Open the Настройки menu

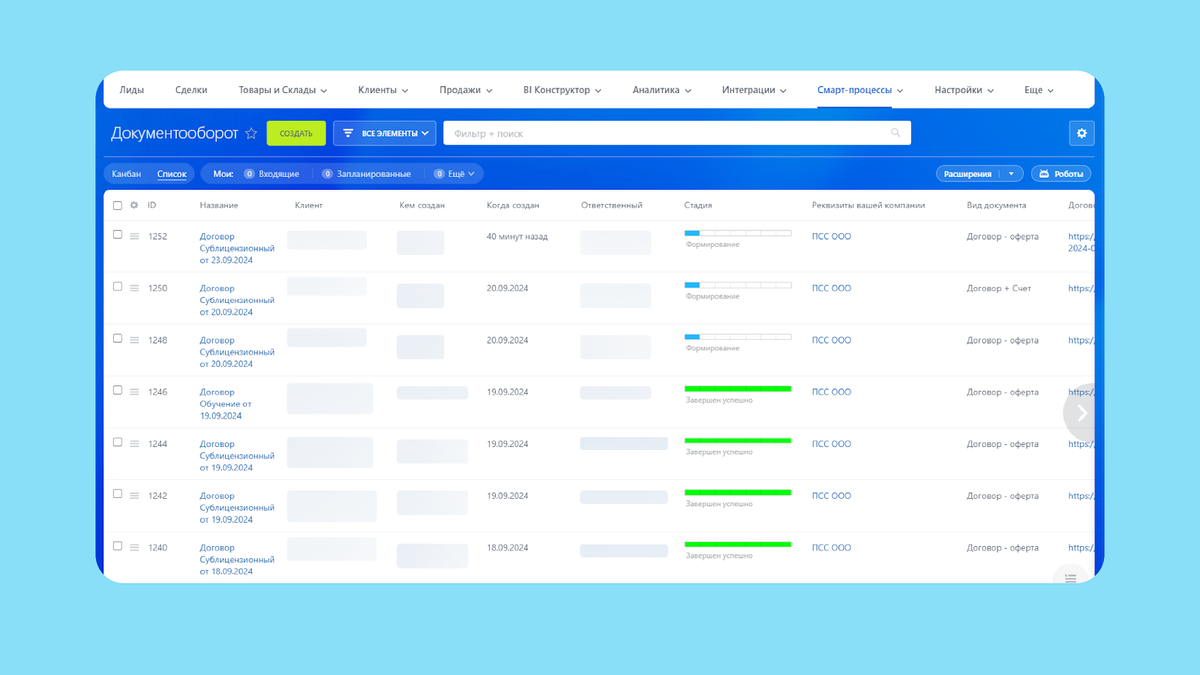pyautogui.click(x=964, y=90)
